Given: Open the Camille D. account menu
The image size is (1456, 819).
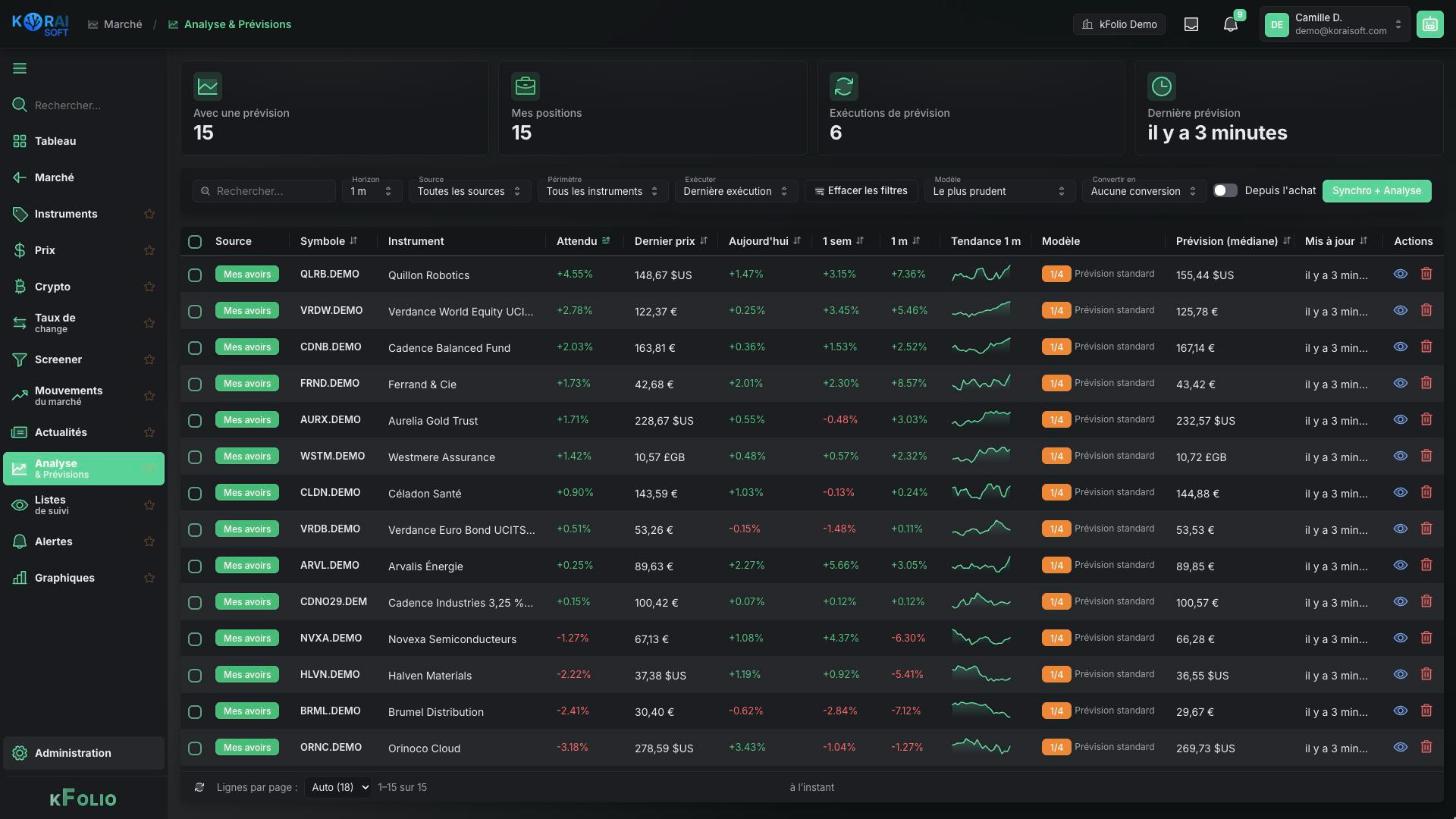Looking at the screenshot, I should click(1334, 24).
